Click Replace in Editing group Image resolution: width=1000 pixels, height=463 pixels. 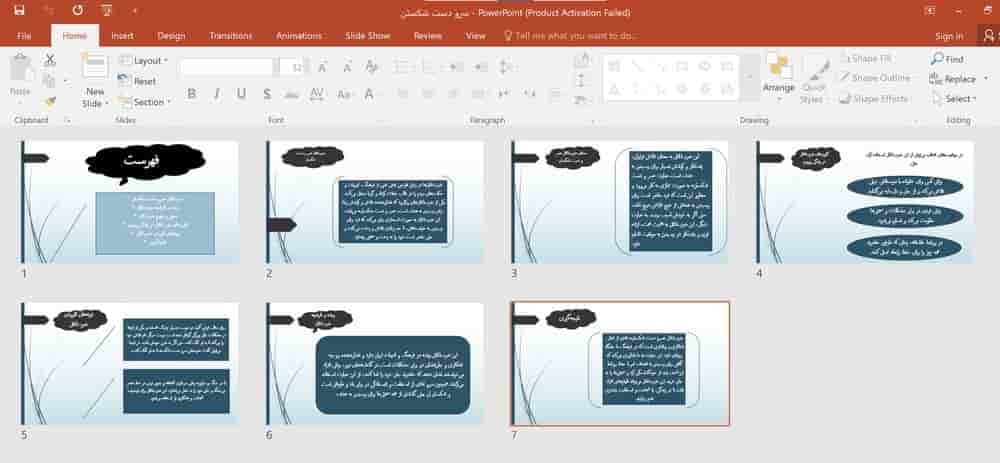pyautogui.click(x=953, y=79)
